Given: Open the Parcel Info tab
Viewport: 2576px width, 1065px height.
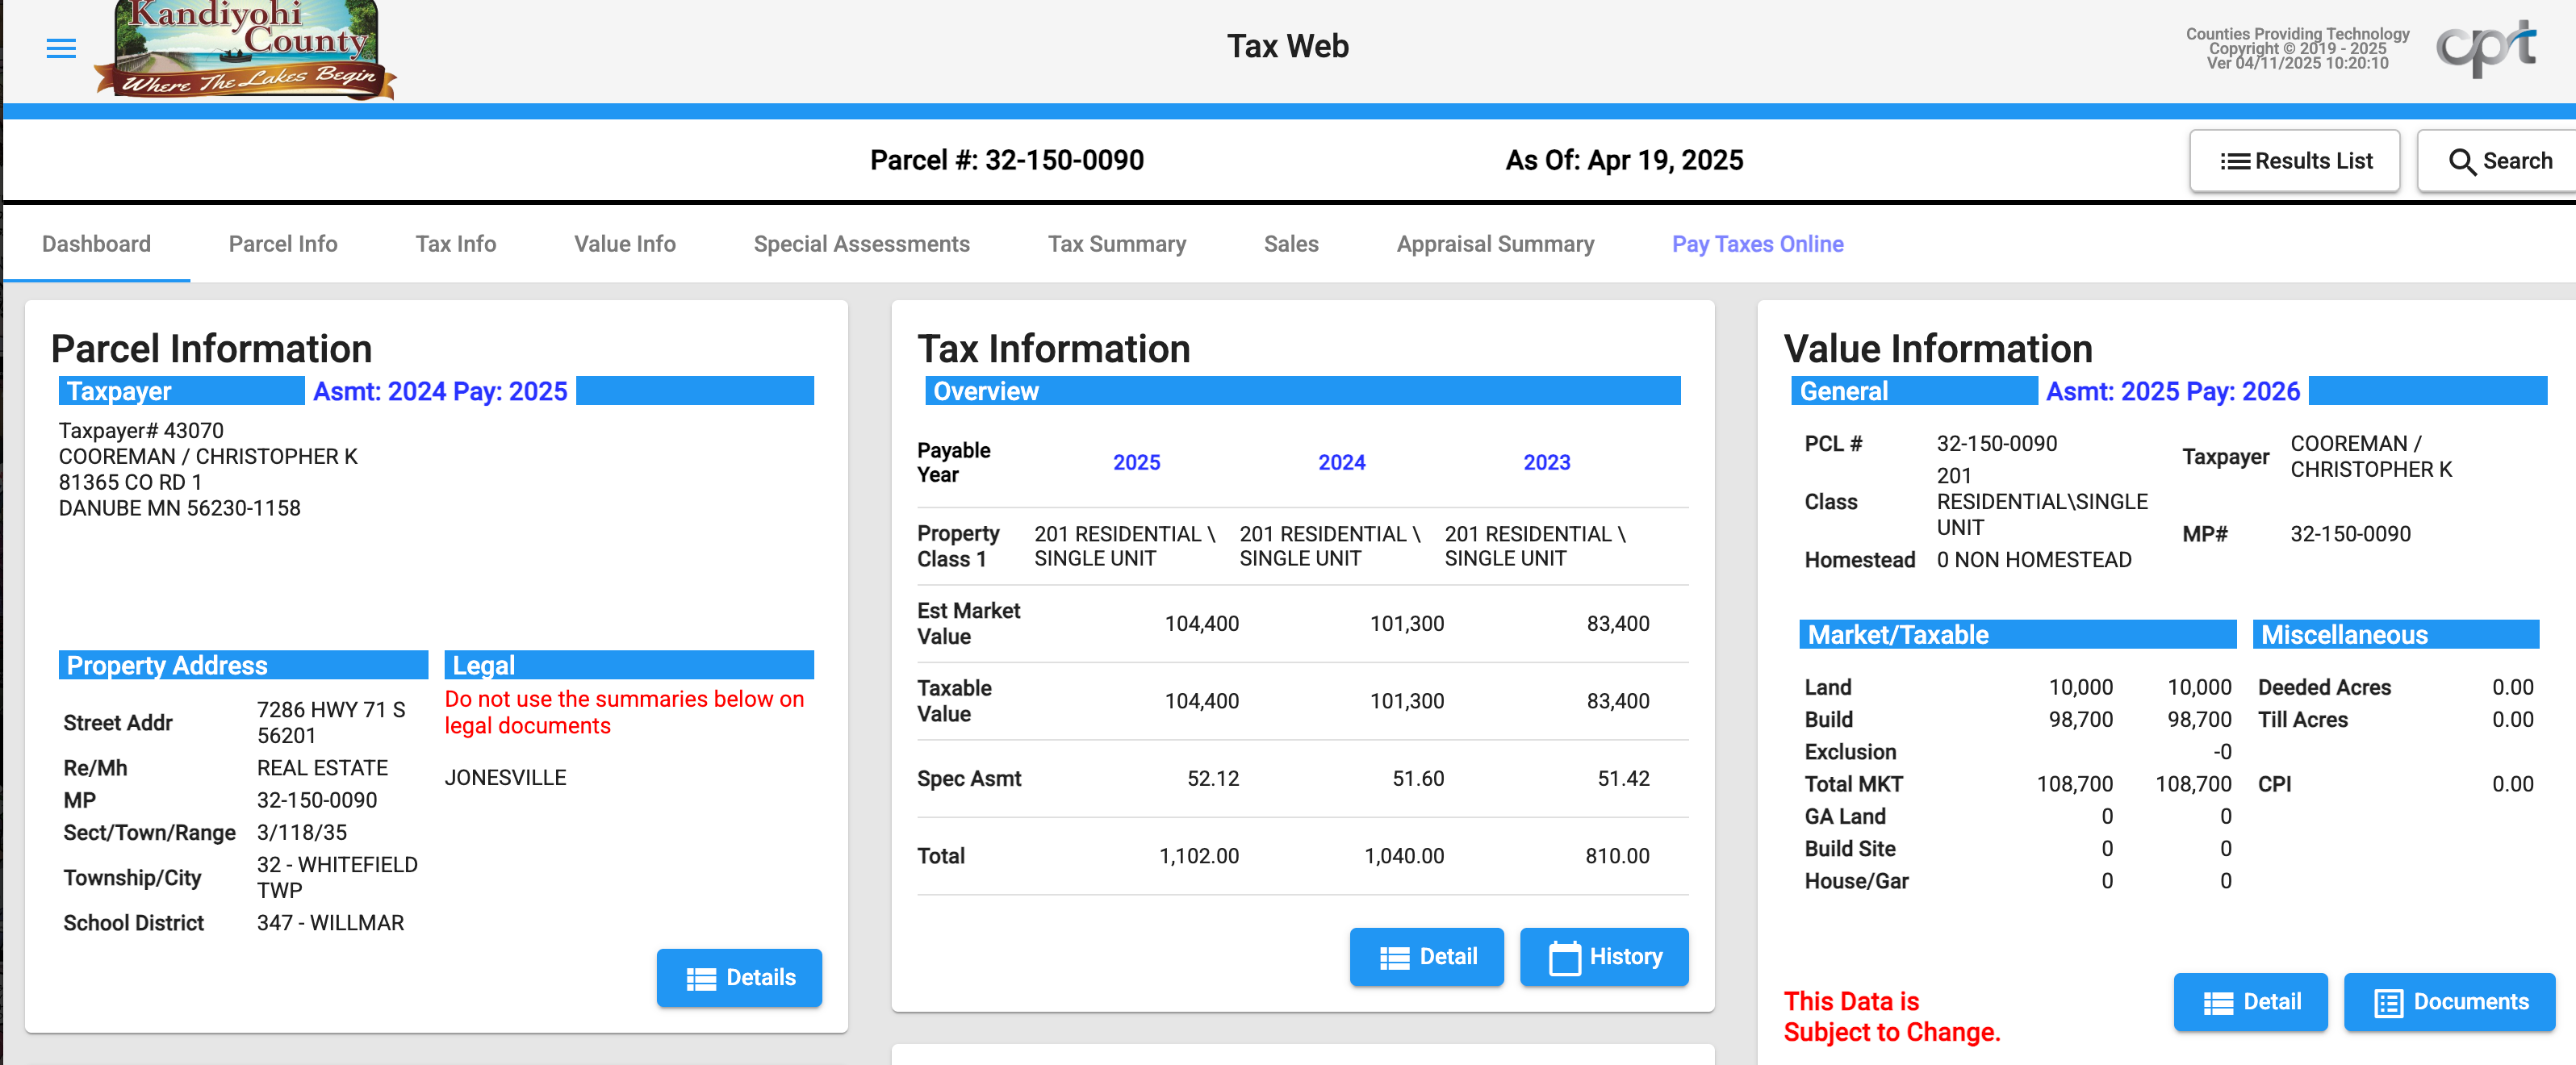Looking at the screenshot, I should pyautogui.click(x=283, y=244).
